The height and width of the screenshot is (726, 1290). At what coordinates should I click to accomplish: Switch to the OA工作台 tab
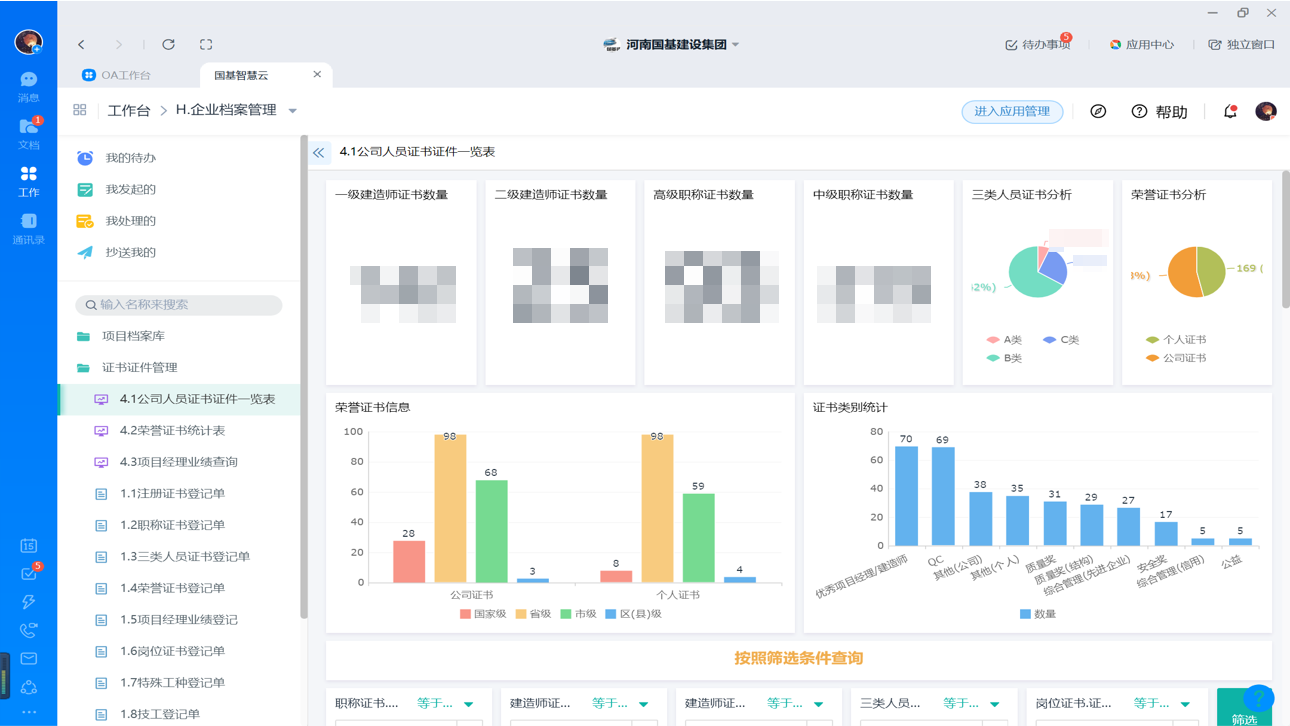point(125,75)
